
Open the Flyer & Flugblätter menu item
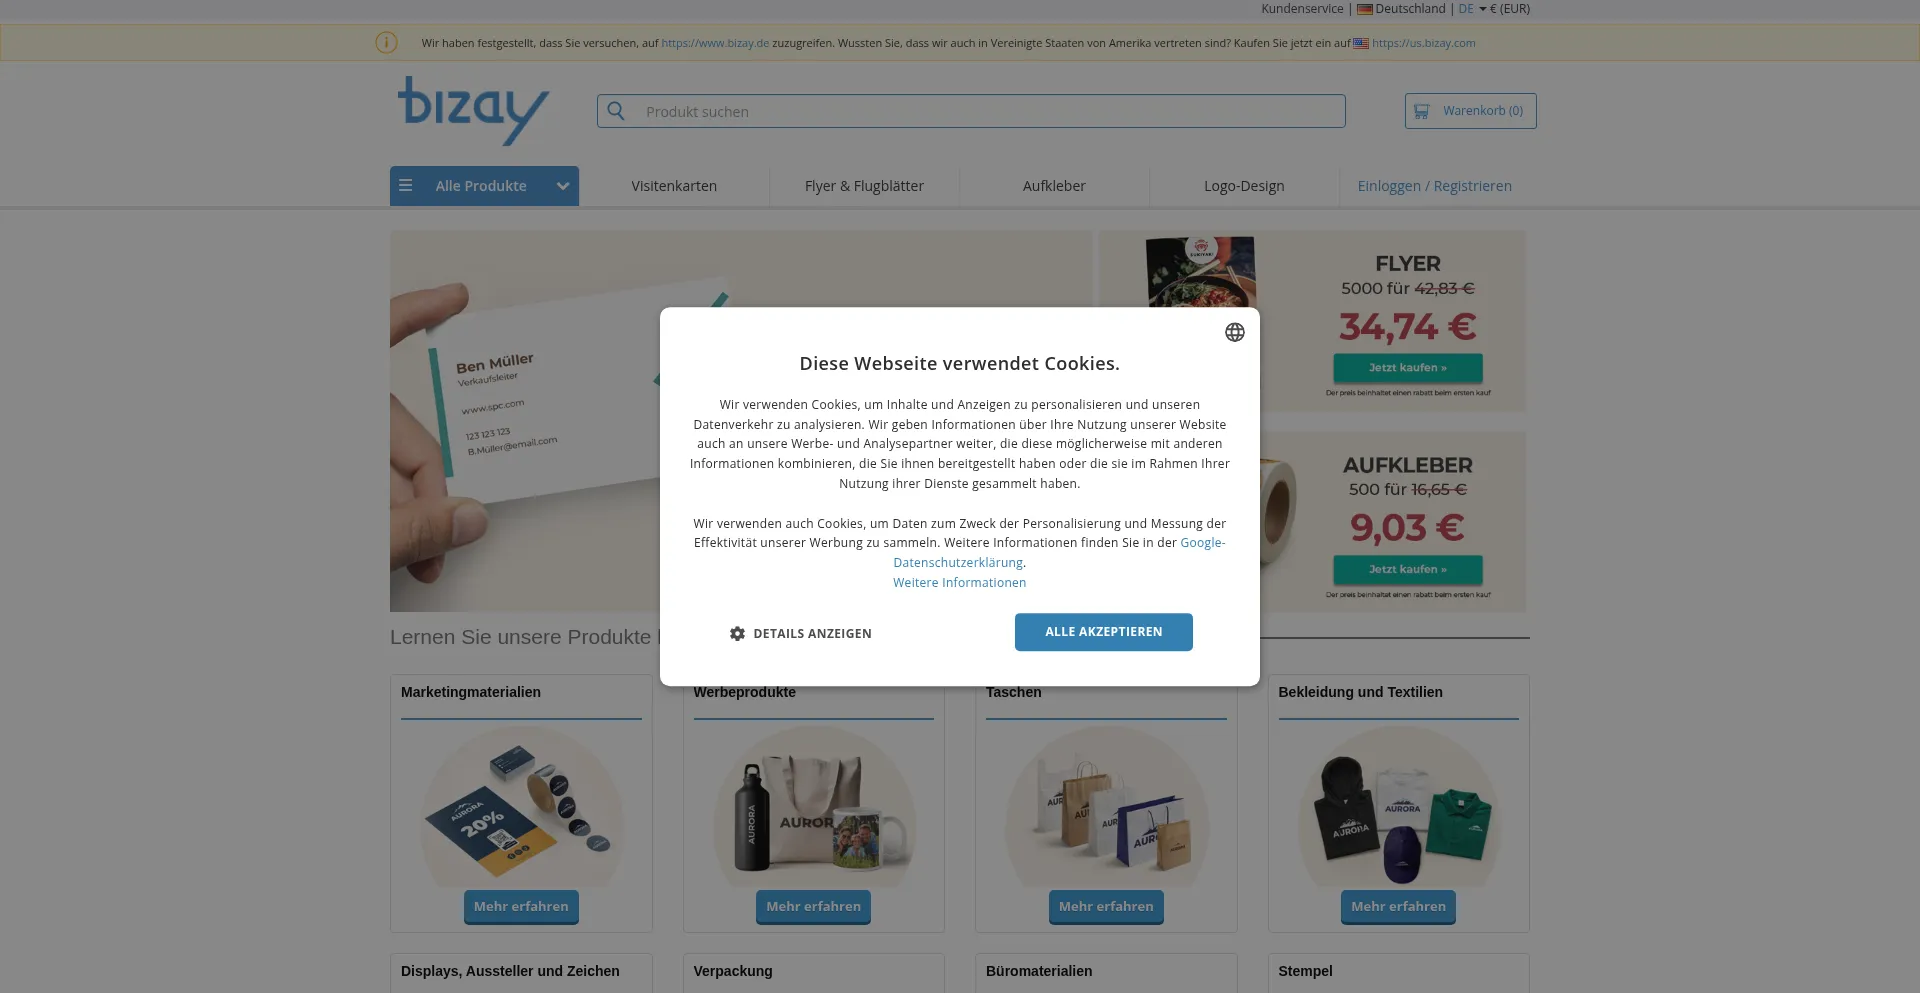pyautogui.click(x=864, y=186)
